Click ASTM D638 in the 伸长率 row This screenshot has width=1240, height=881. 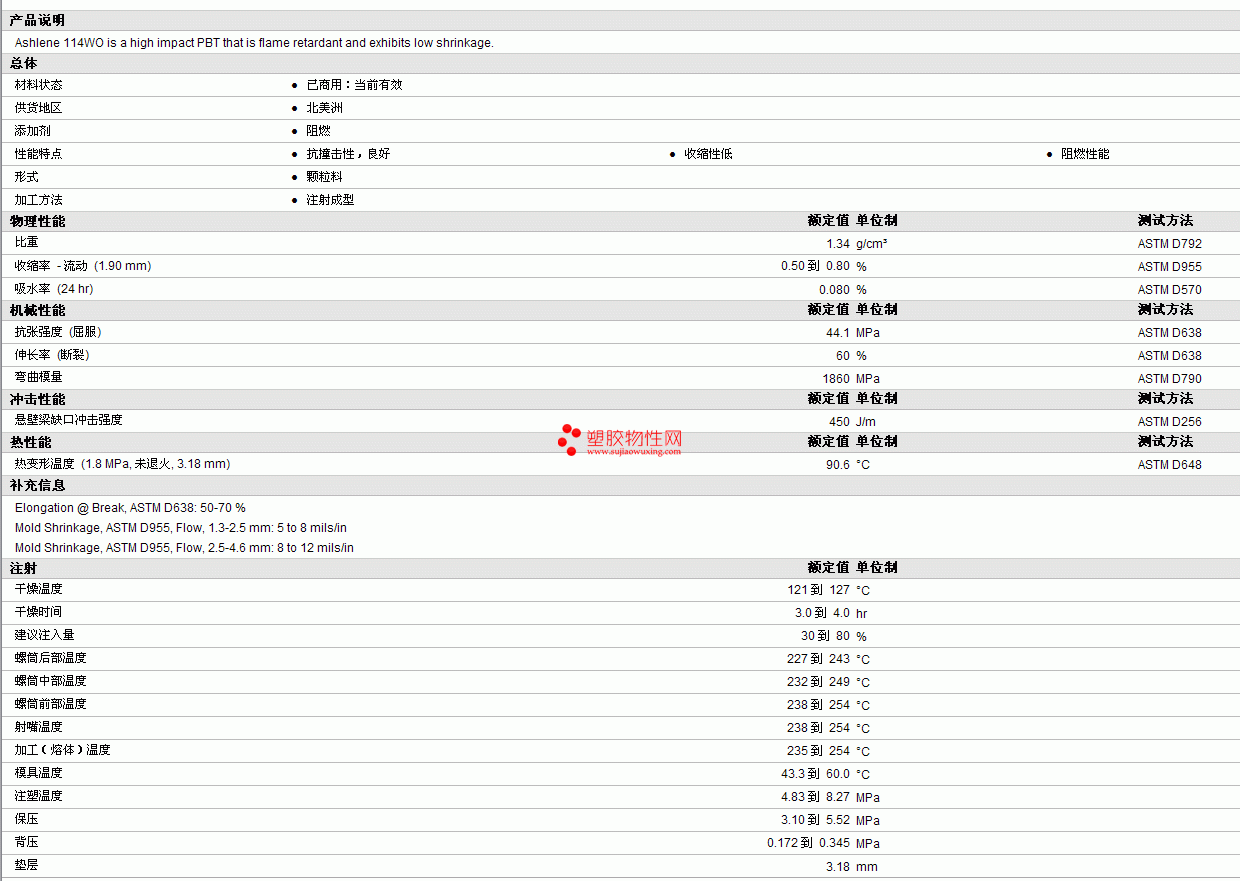click(1170, 356)
